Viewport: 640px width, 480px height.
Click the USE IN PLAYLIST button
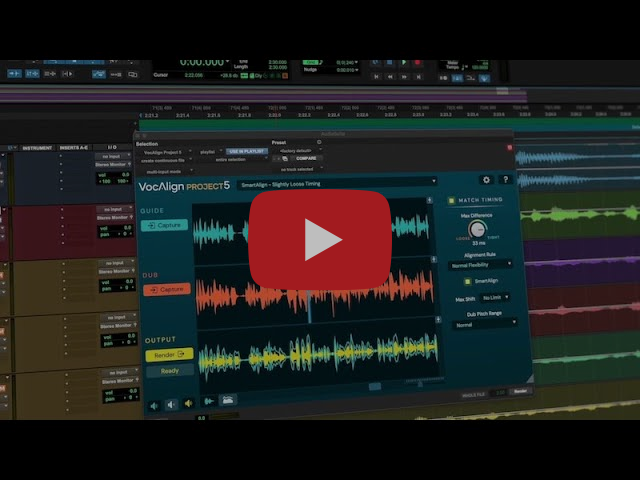(x=247, y=151)
